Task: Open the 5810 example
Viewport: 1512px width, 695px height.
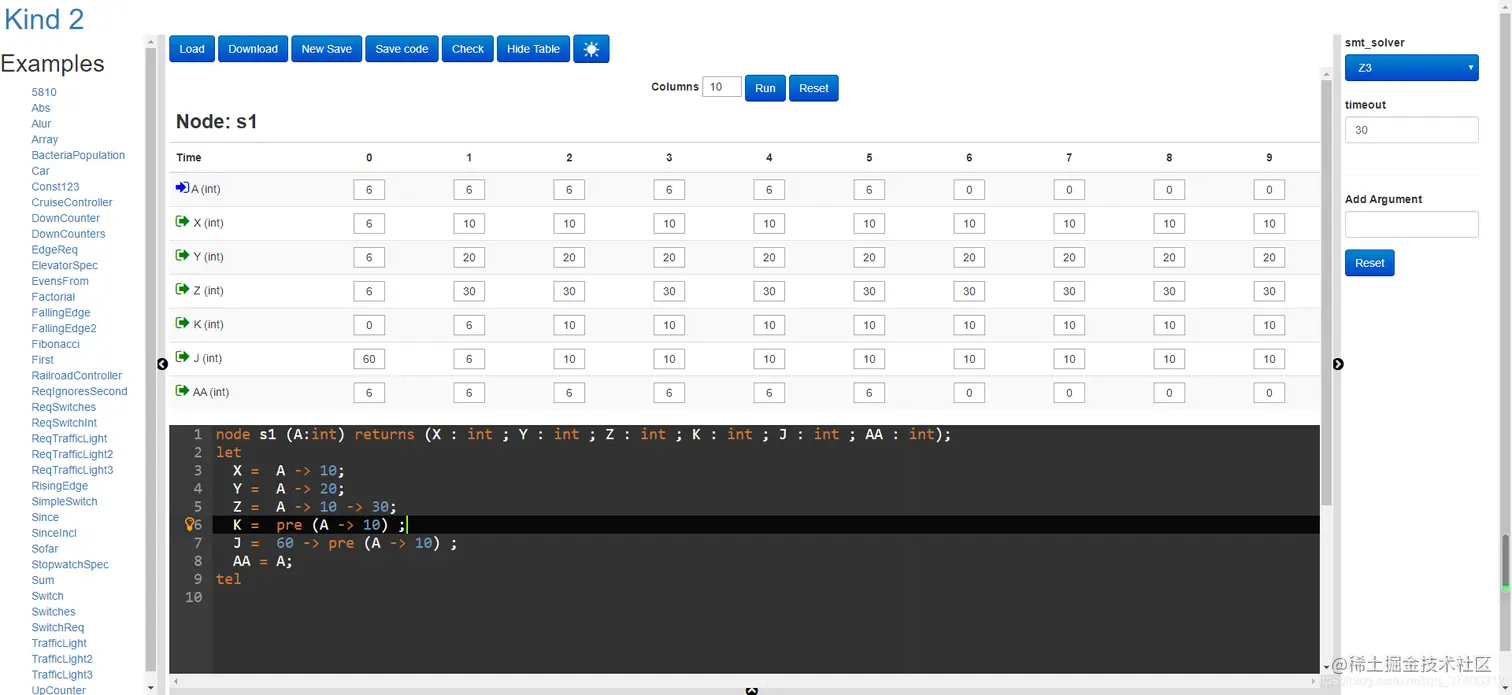Action: coord(44,92)
